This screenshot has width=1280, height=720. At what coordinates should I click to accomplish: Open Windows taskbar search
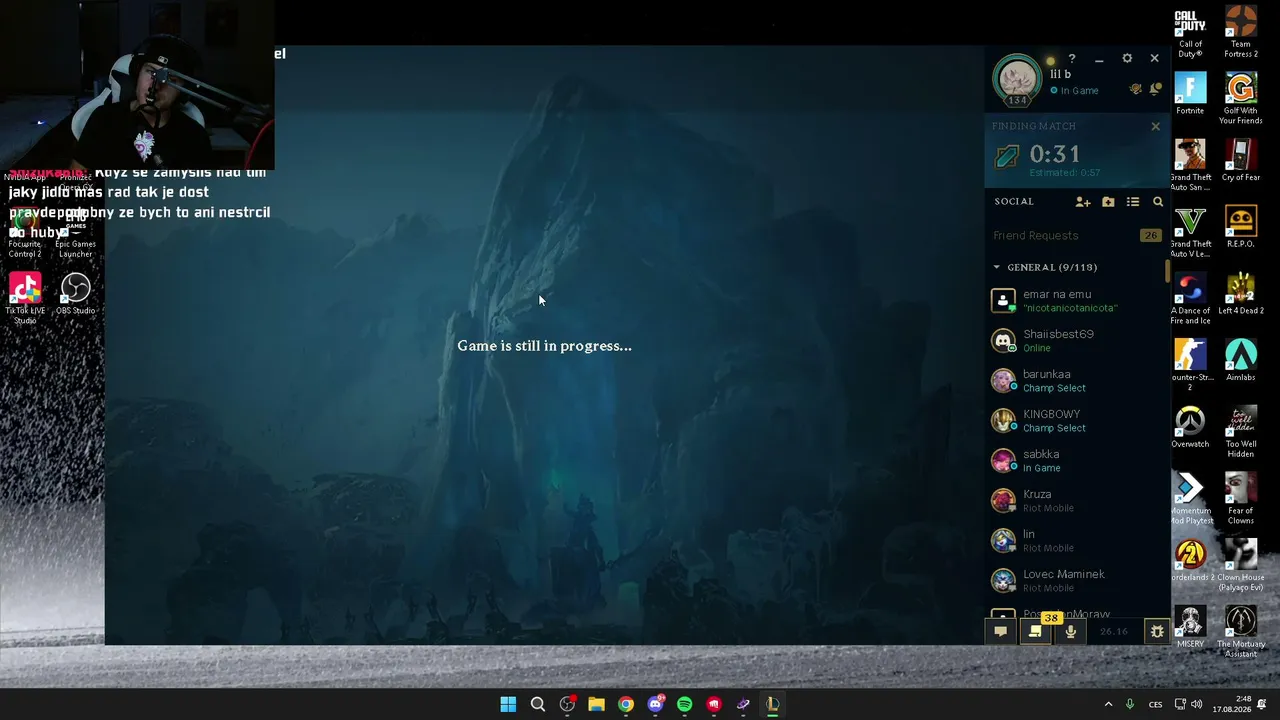[538, 704]
